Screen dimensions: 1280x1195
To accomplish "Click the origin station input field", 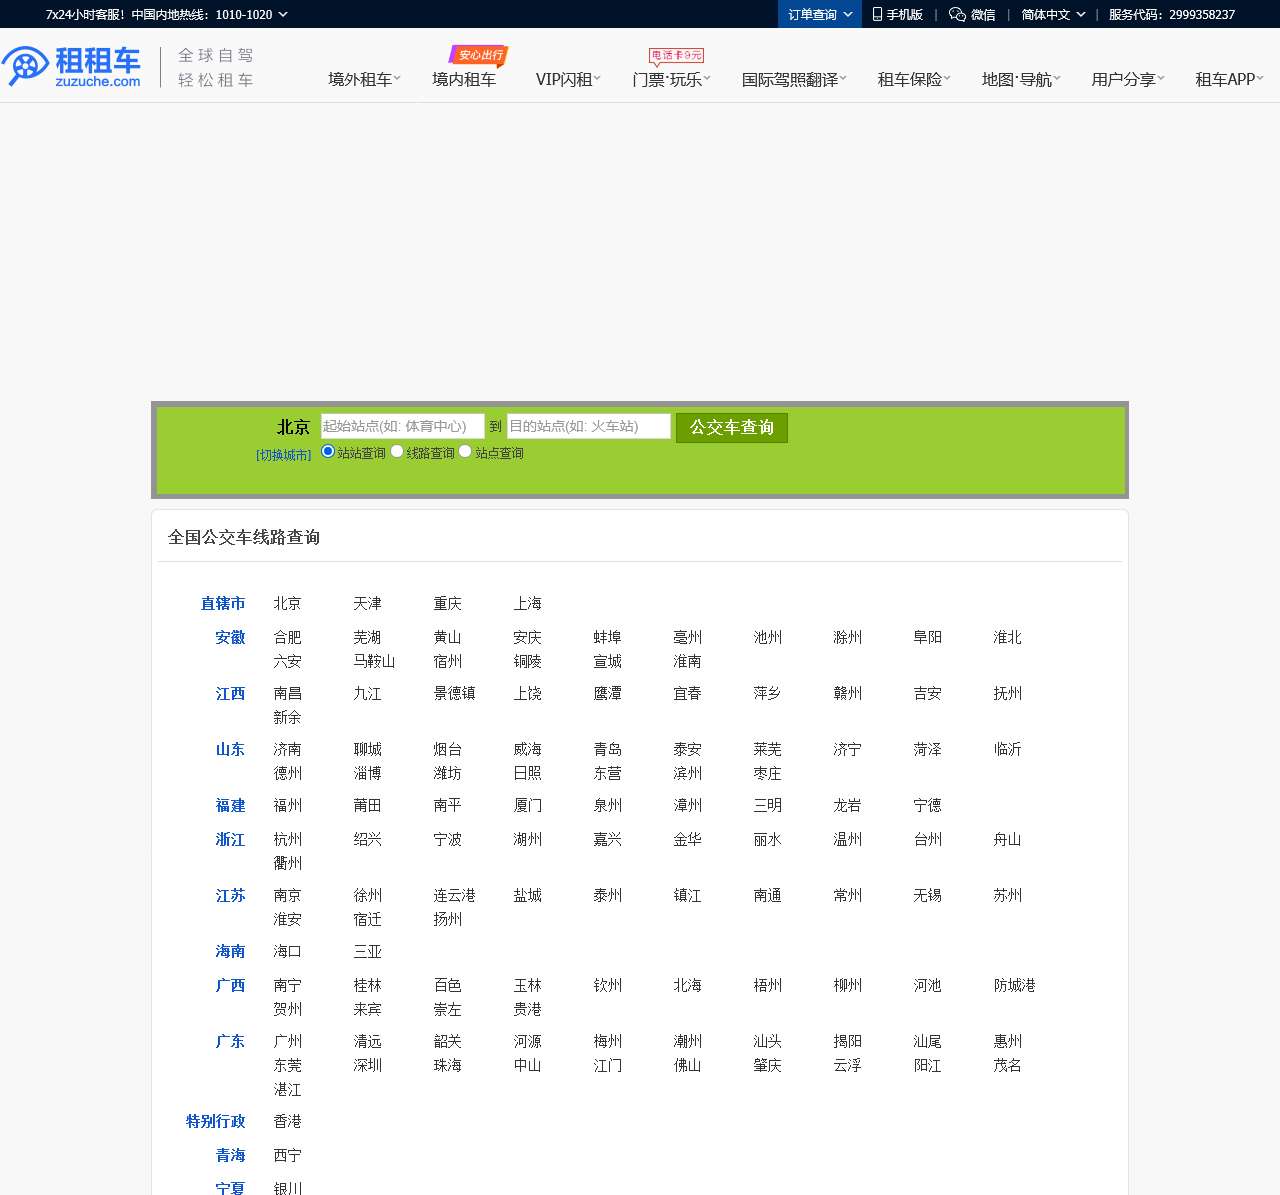I will pos(403,426).
